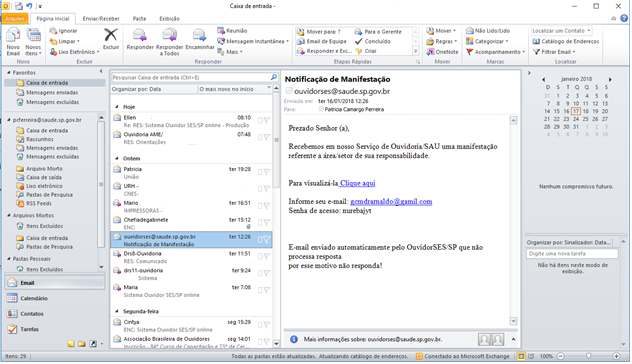
Task: Click the Criar quick step
Action: coord(366,51)
